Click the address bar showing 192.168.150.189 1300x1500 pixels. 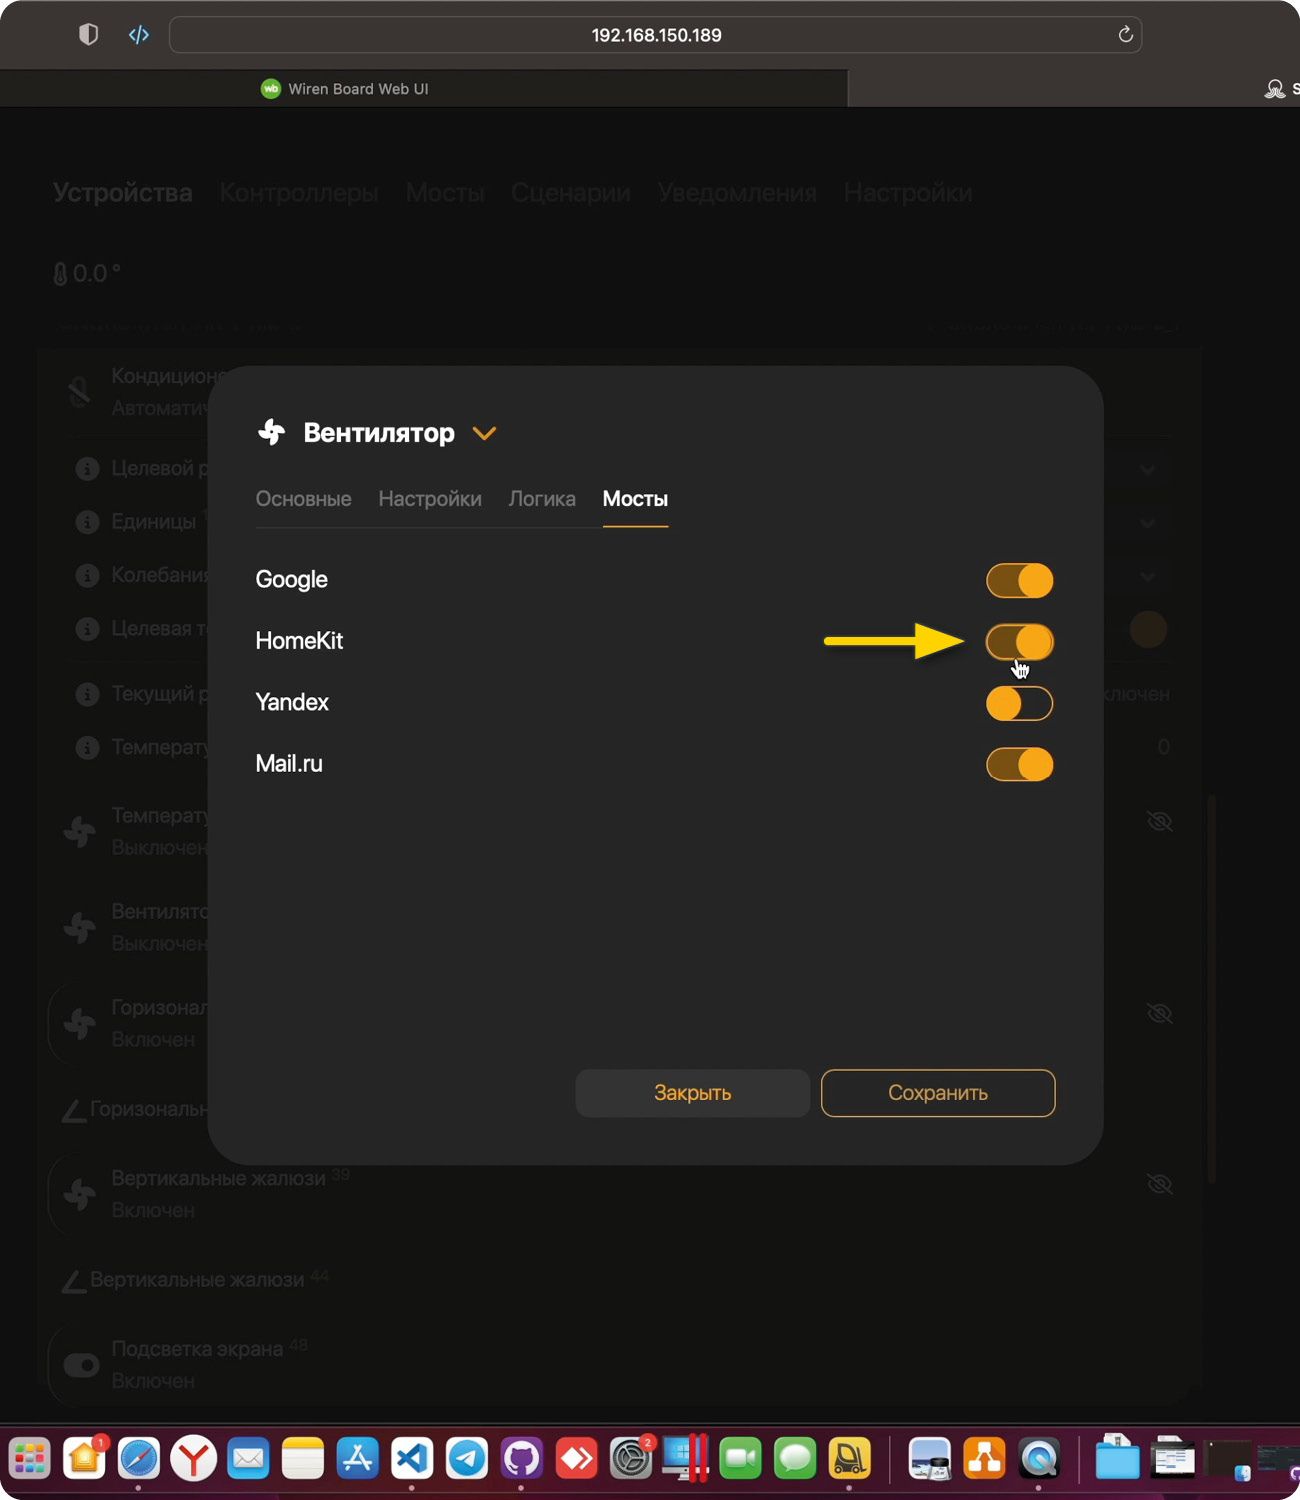click(655, 35)
